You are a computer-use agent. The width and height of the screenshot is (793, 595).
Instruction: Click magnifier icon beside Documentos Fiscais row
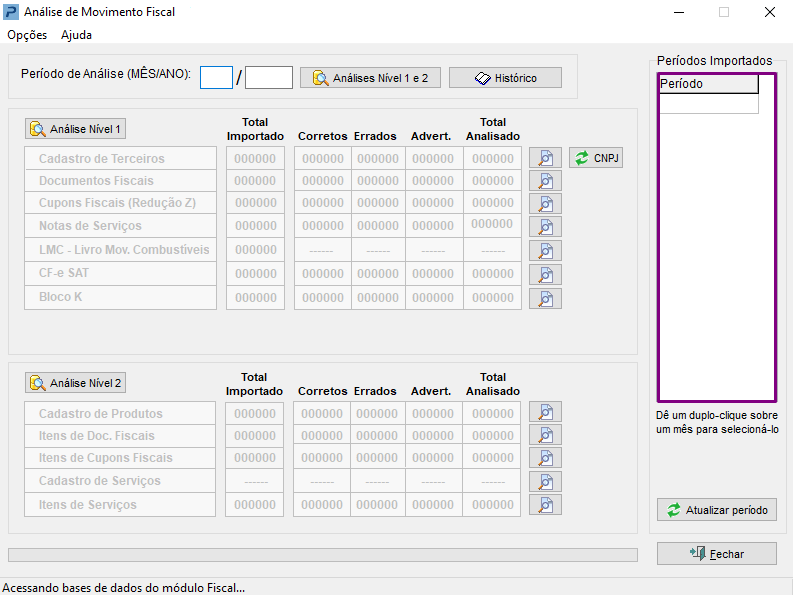545,181
